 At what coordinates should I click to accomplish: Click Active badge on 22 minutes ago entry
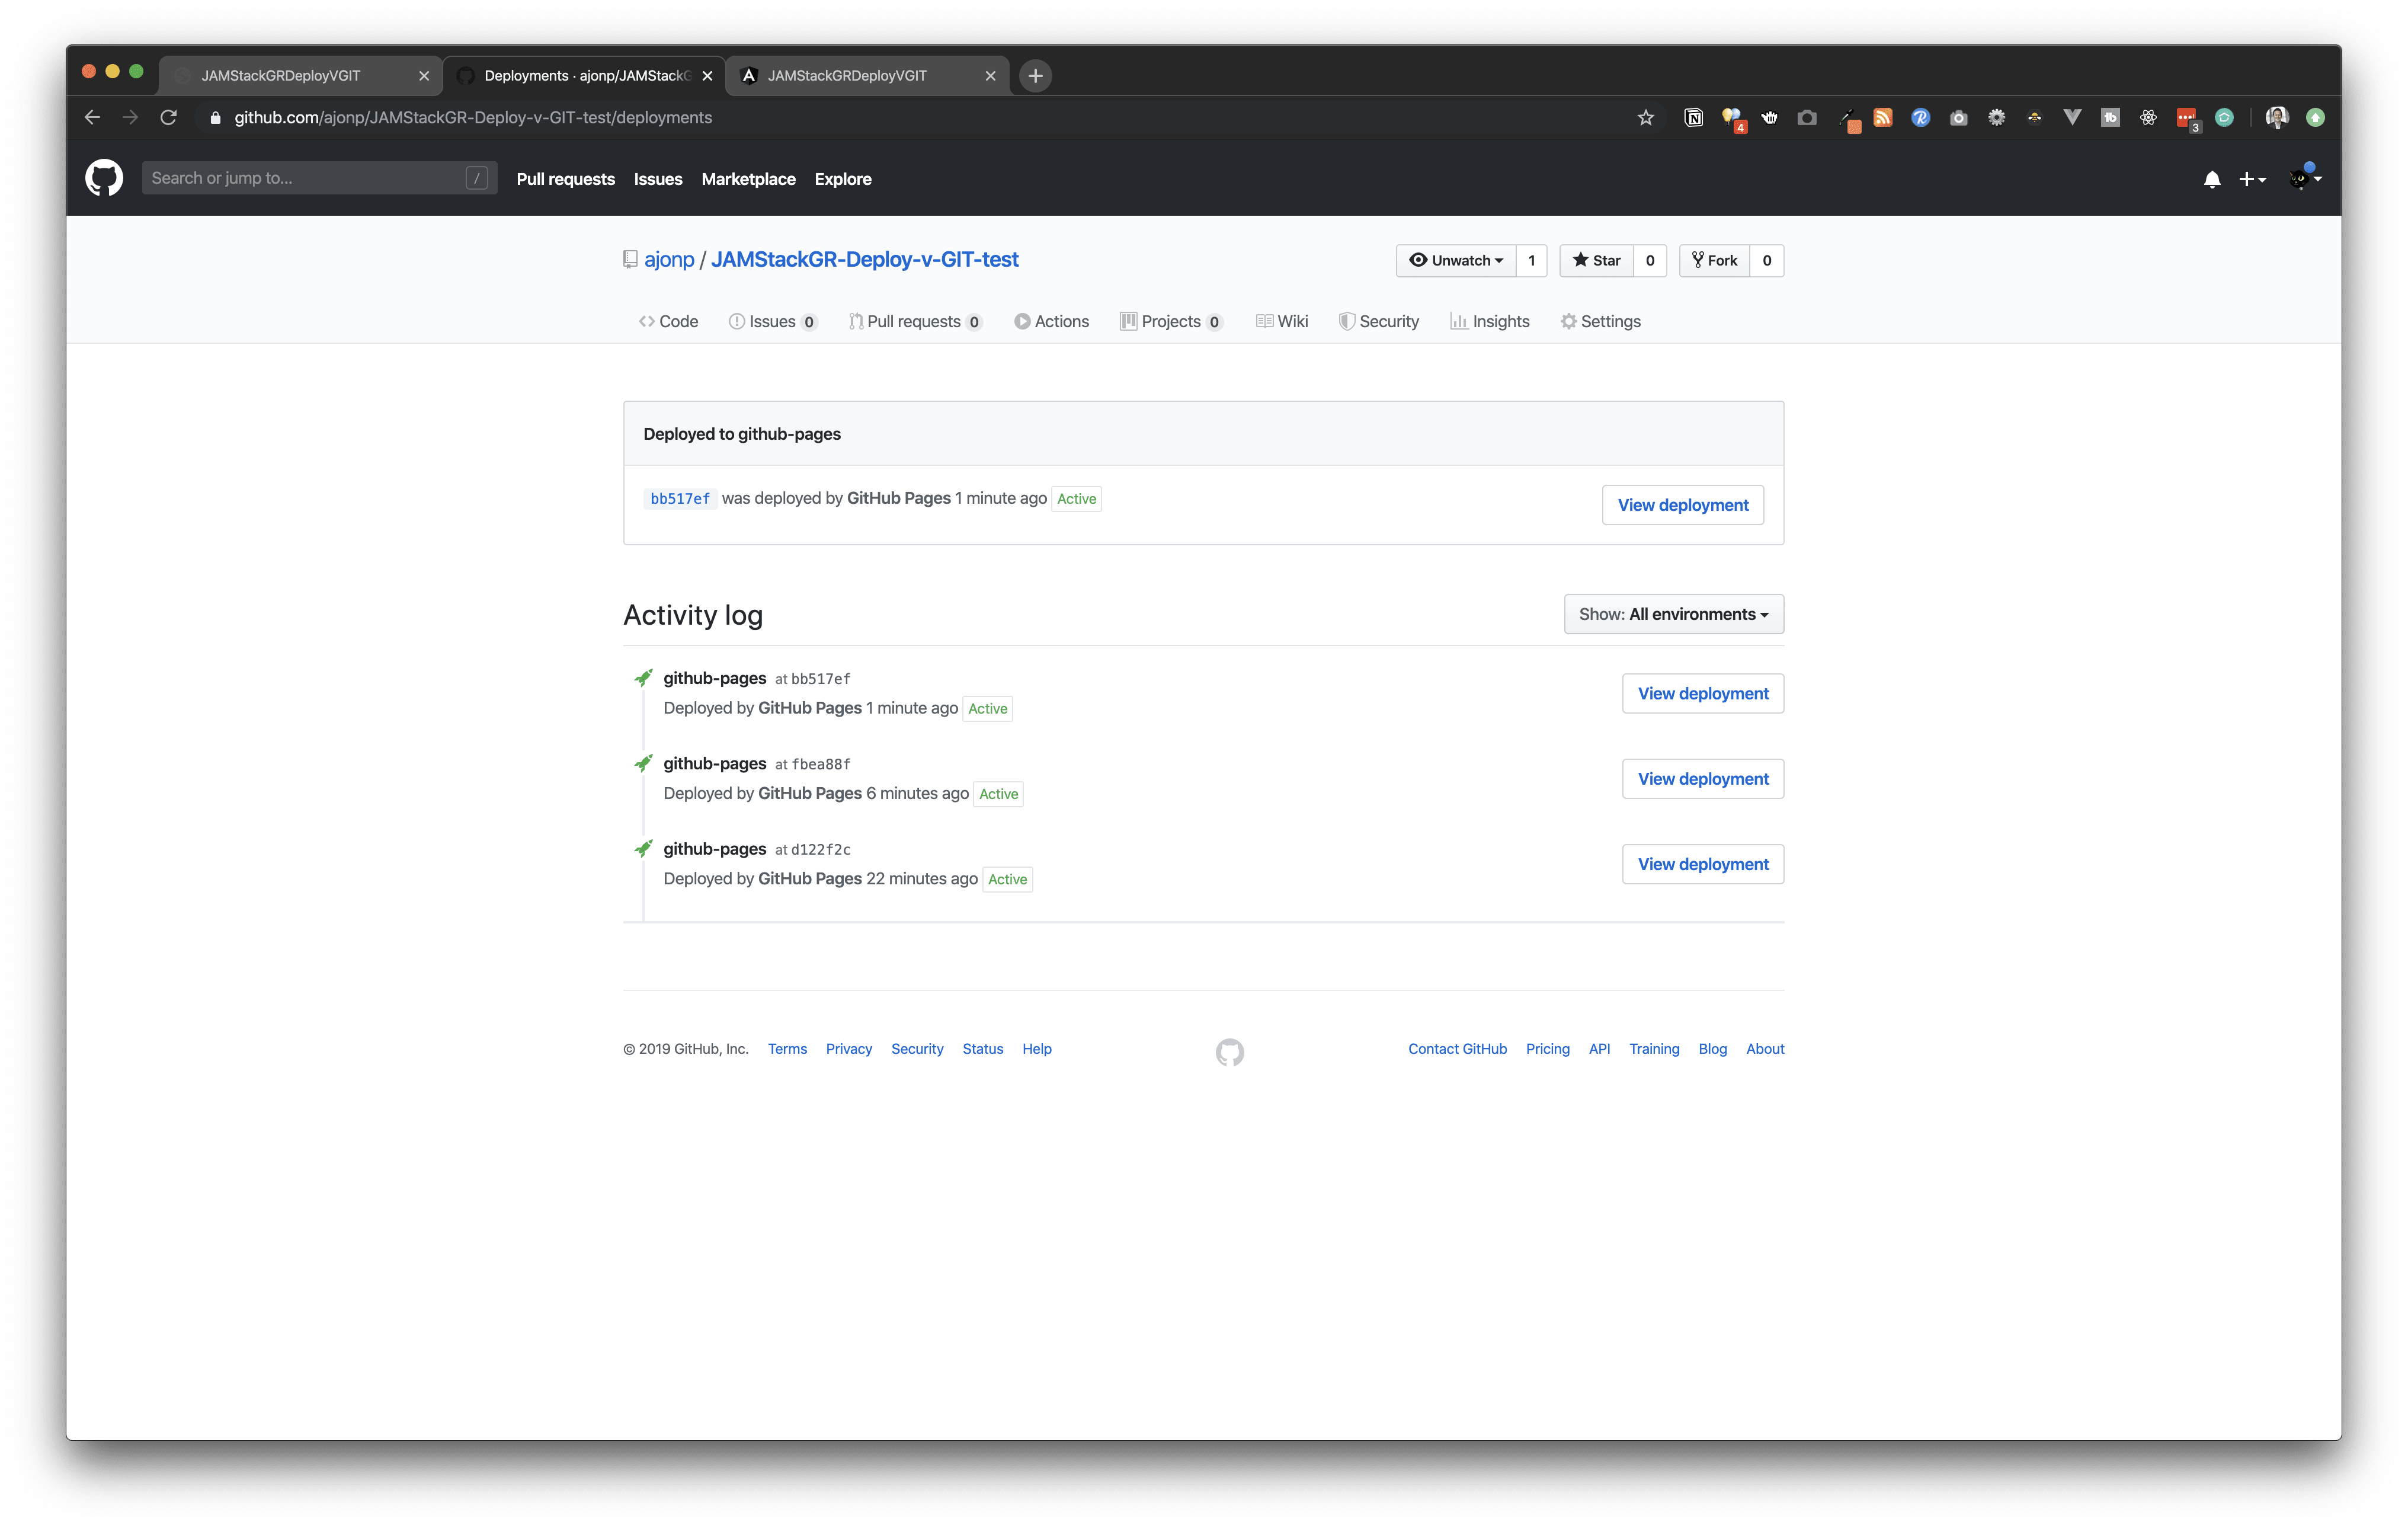pyautogui.click(x=1007, y=879)
